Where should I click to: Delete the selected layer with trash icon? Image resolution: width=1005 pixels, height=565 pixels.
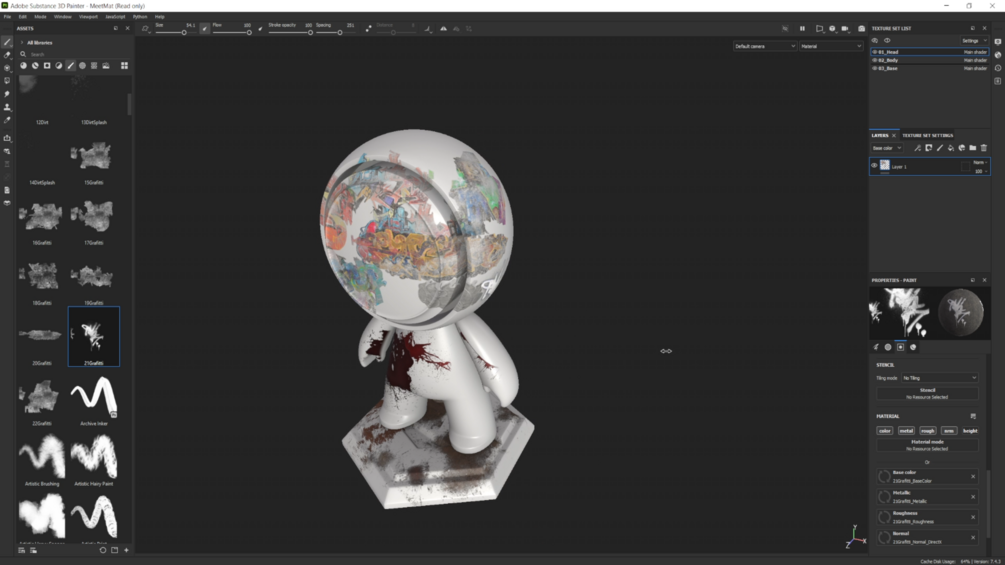click(984, 148)
